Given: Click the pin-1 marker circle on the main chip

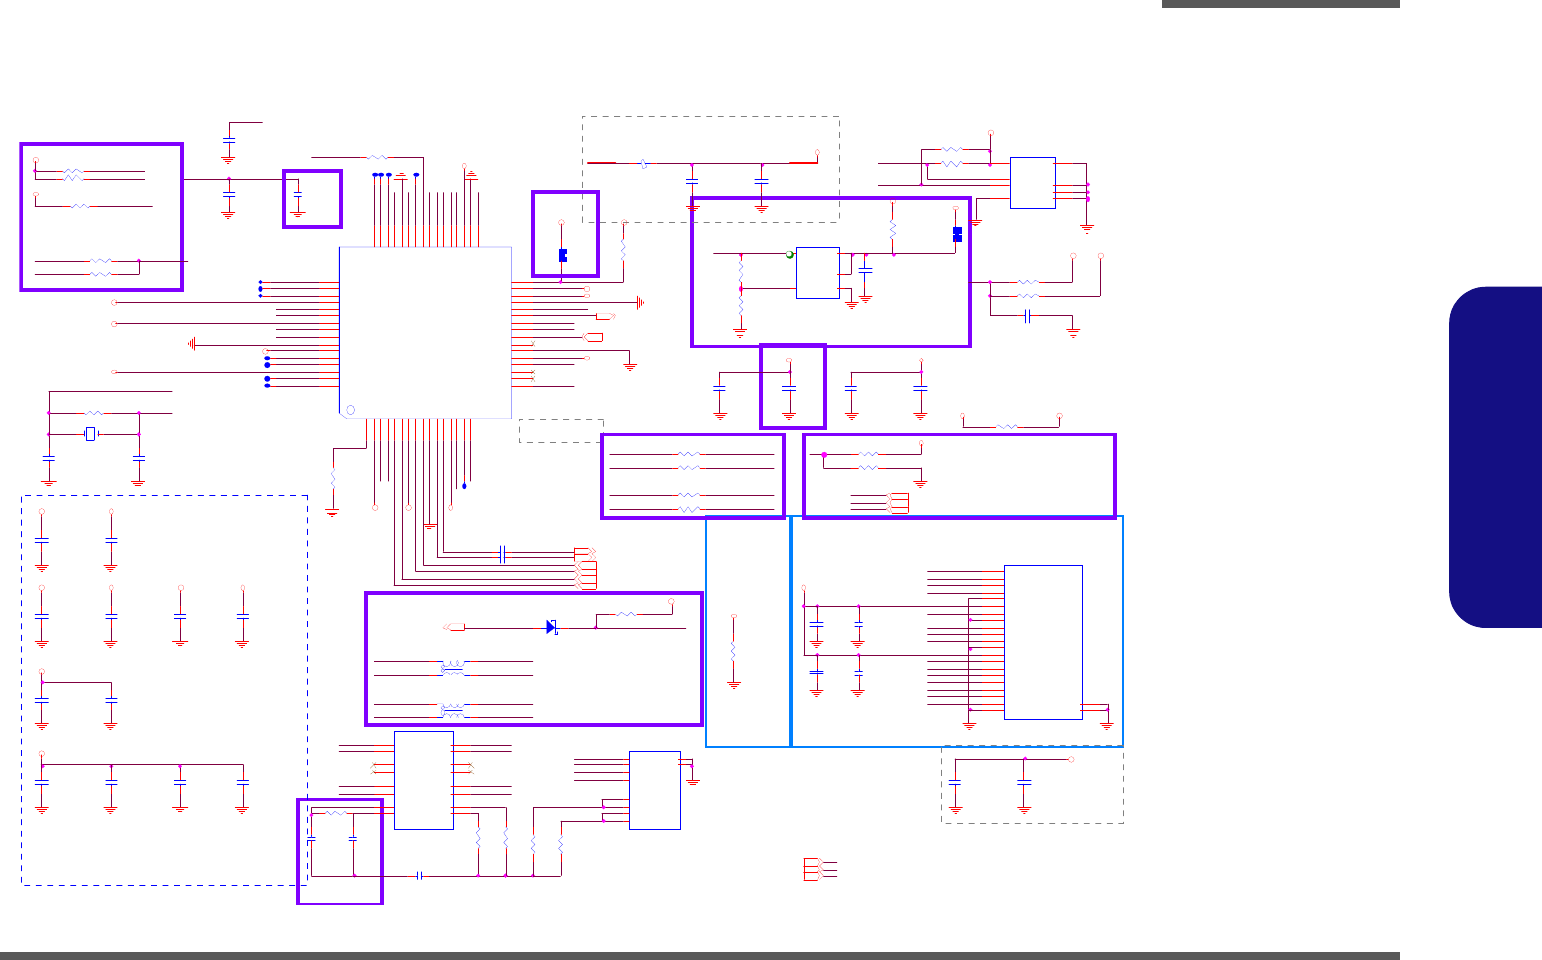Looking at the screenshot, I should 349,410.
